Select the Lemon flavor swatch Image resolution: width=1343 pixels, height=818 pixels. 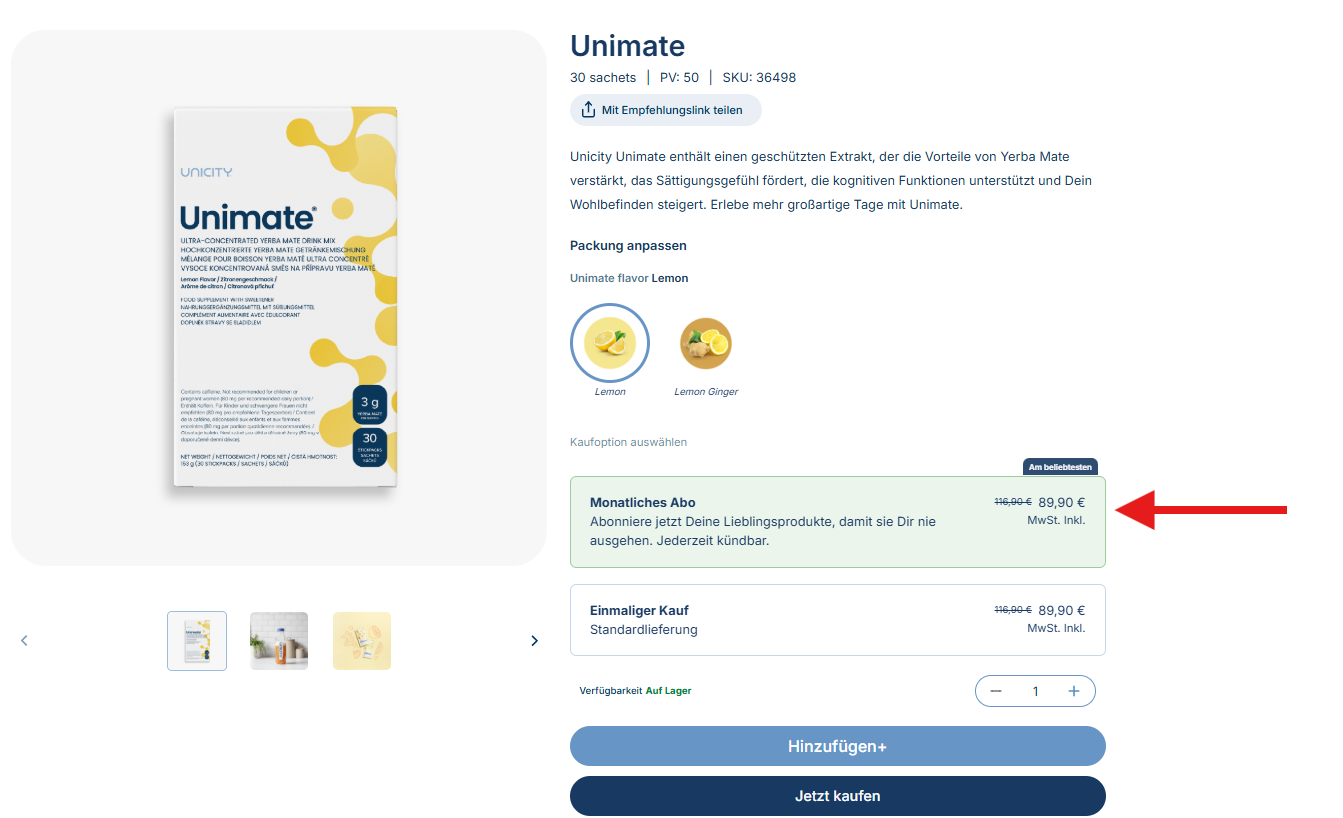[610, 343]
